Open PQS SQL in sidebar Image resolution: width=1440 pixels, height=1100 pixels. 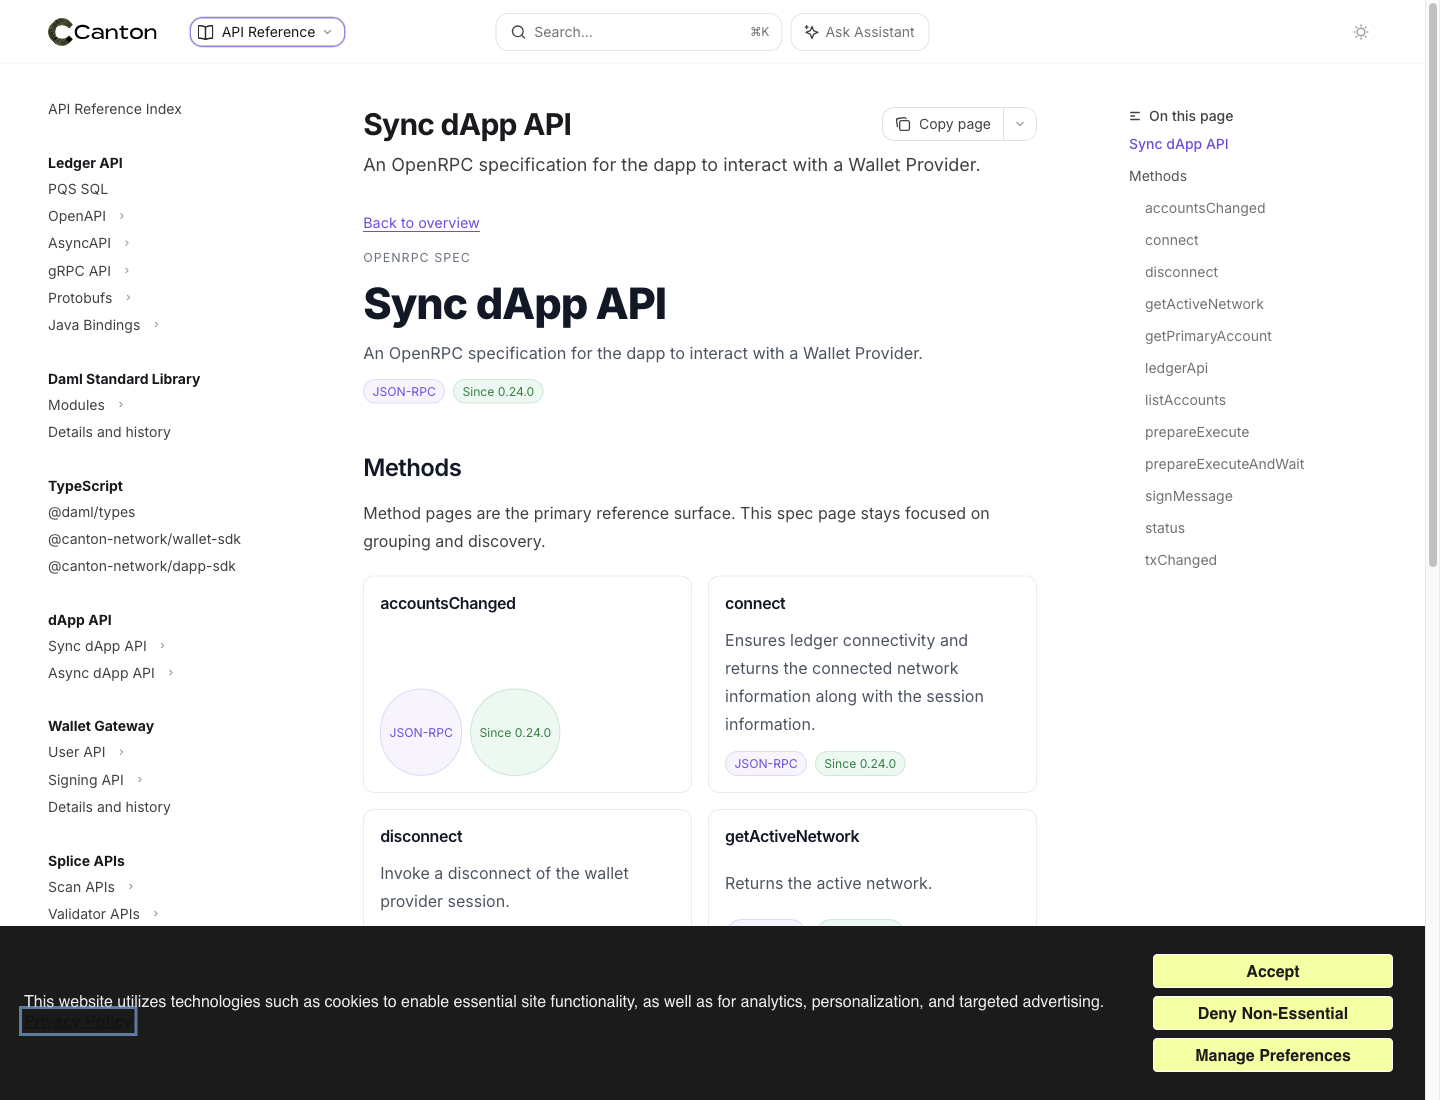pos(78,189)
